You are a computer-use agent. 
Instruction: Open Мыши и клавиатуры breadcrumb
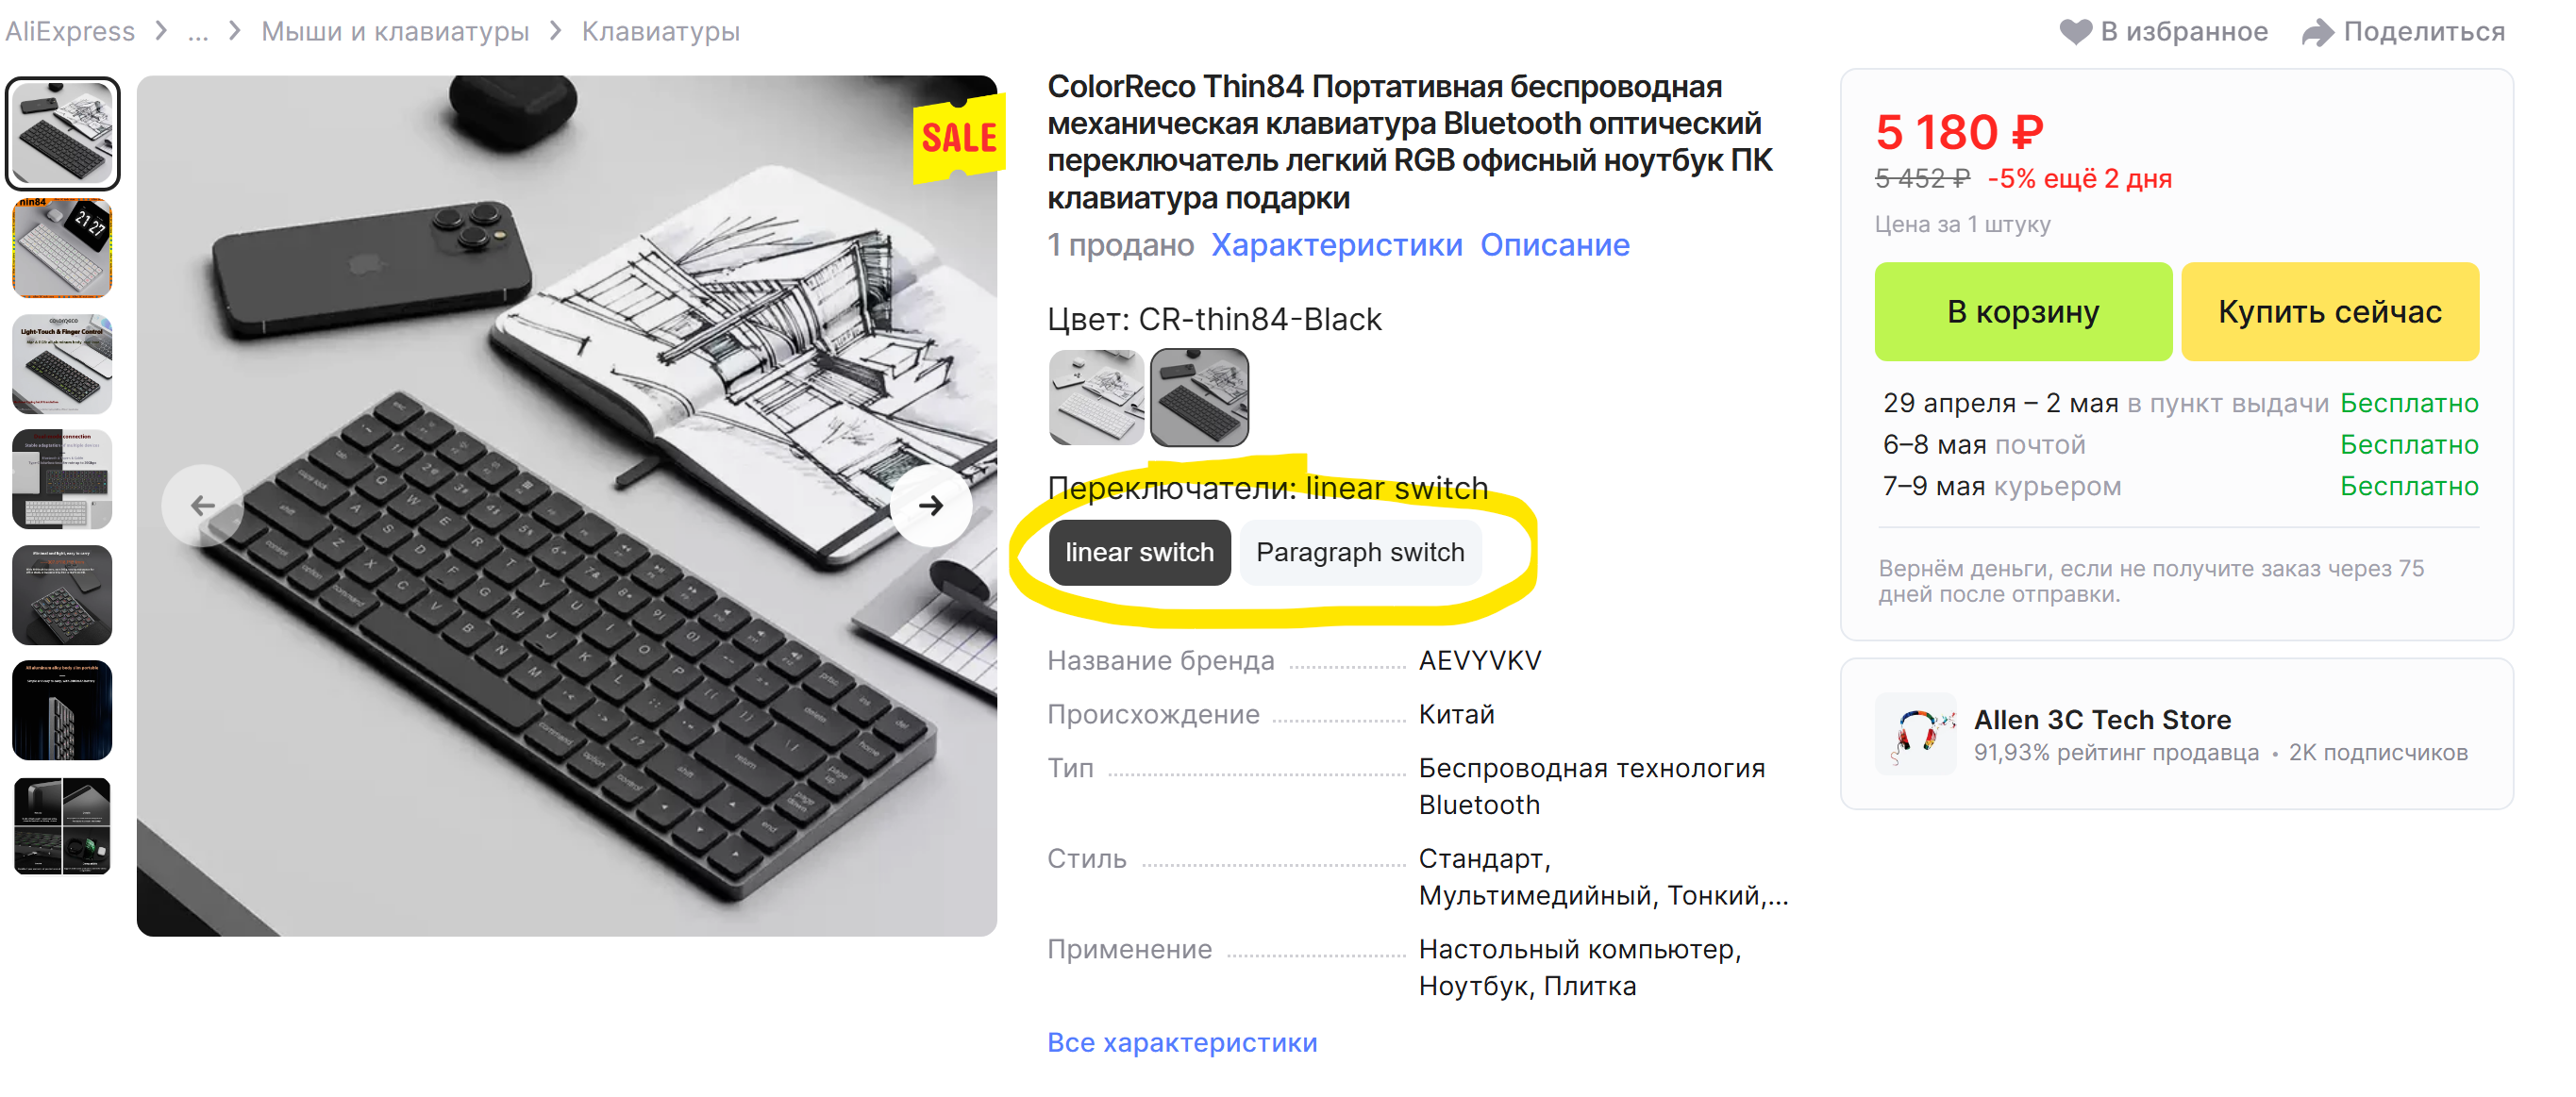(x=395, y=32)
